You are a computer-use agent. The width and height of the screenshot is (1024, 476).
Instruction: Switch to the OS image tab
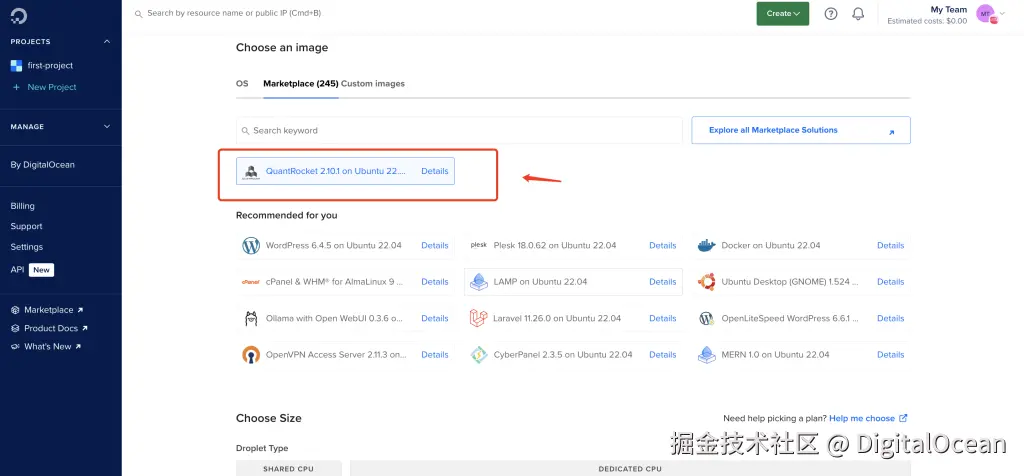242,84
